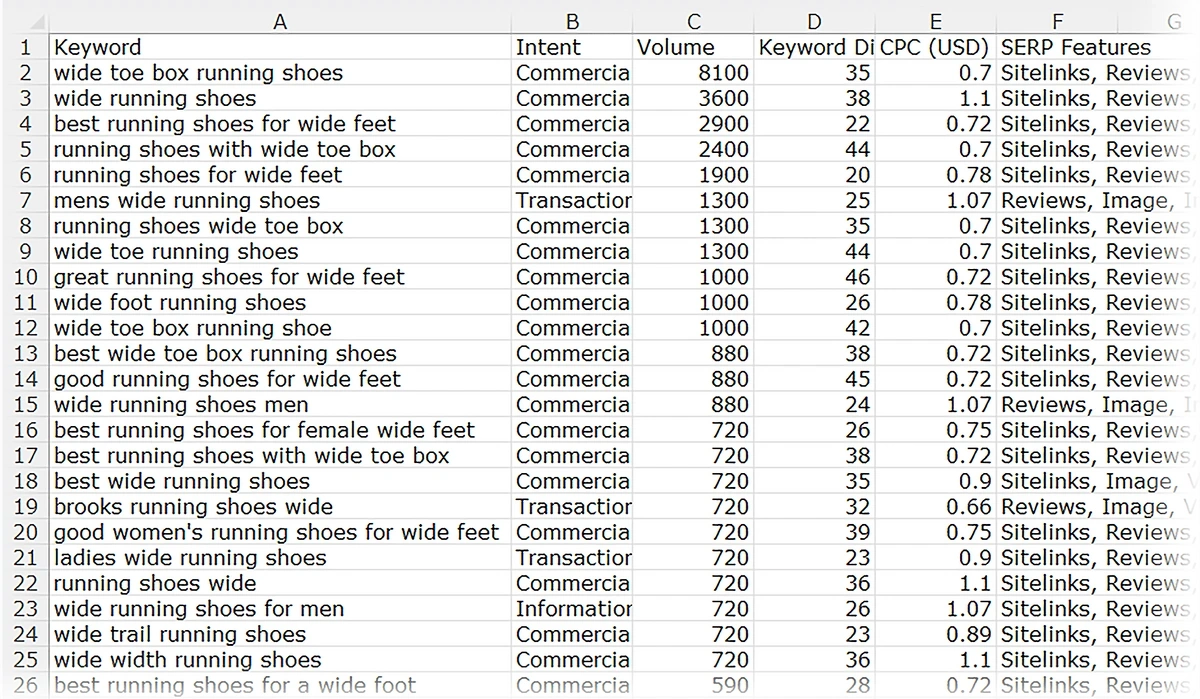This screenshot has height=699, width=1200.
Task: Select cell 'best wide running shoes'
Action: click(280, 481)
